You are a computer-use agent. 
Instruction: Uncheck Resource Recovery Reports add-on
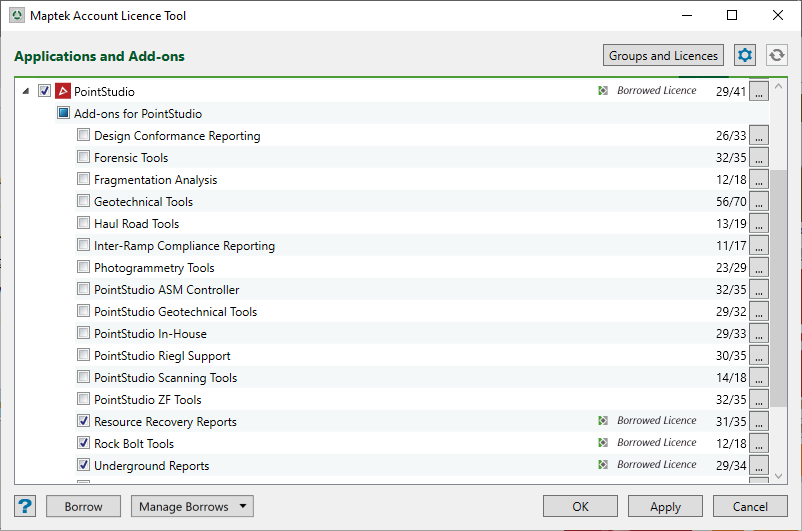pyautogui.click(x=83, y=421)
